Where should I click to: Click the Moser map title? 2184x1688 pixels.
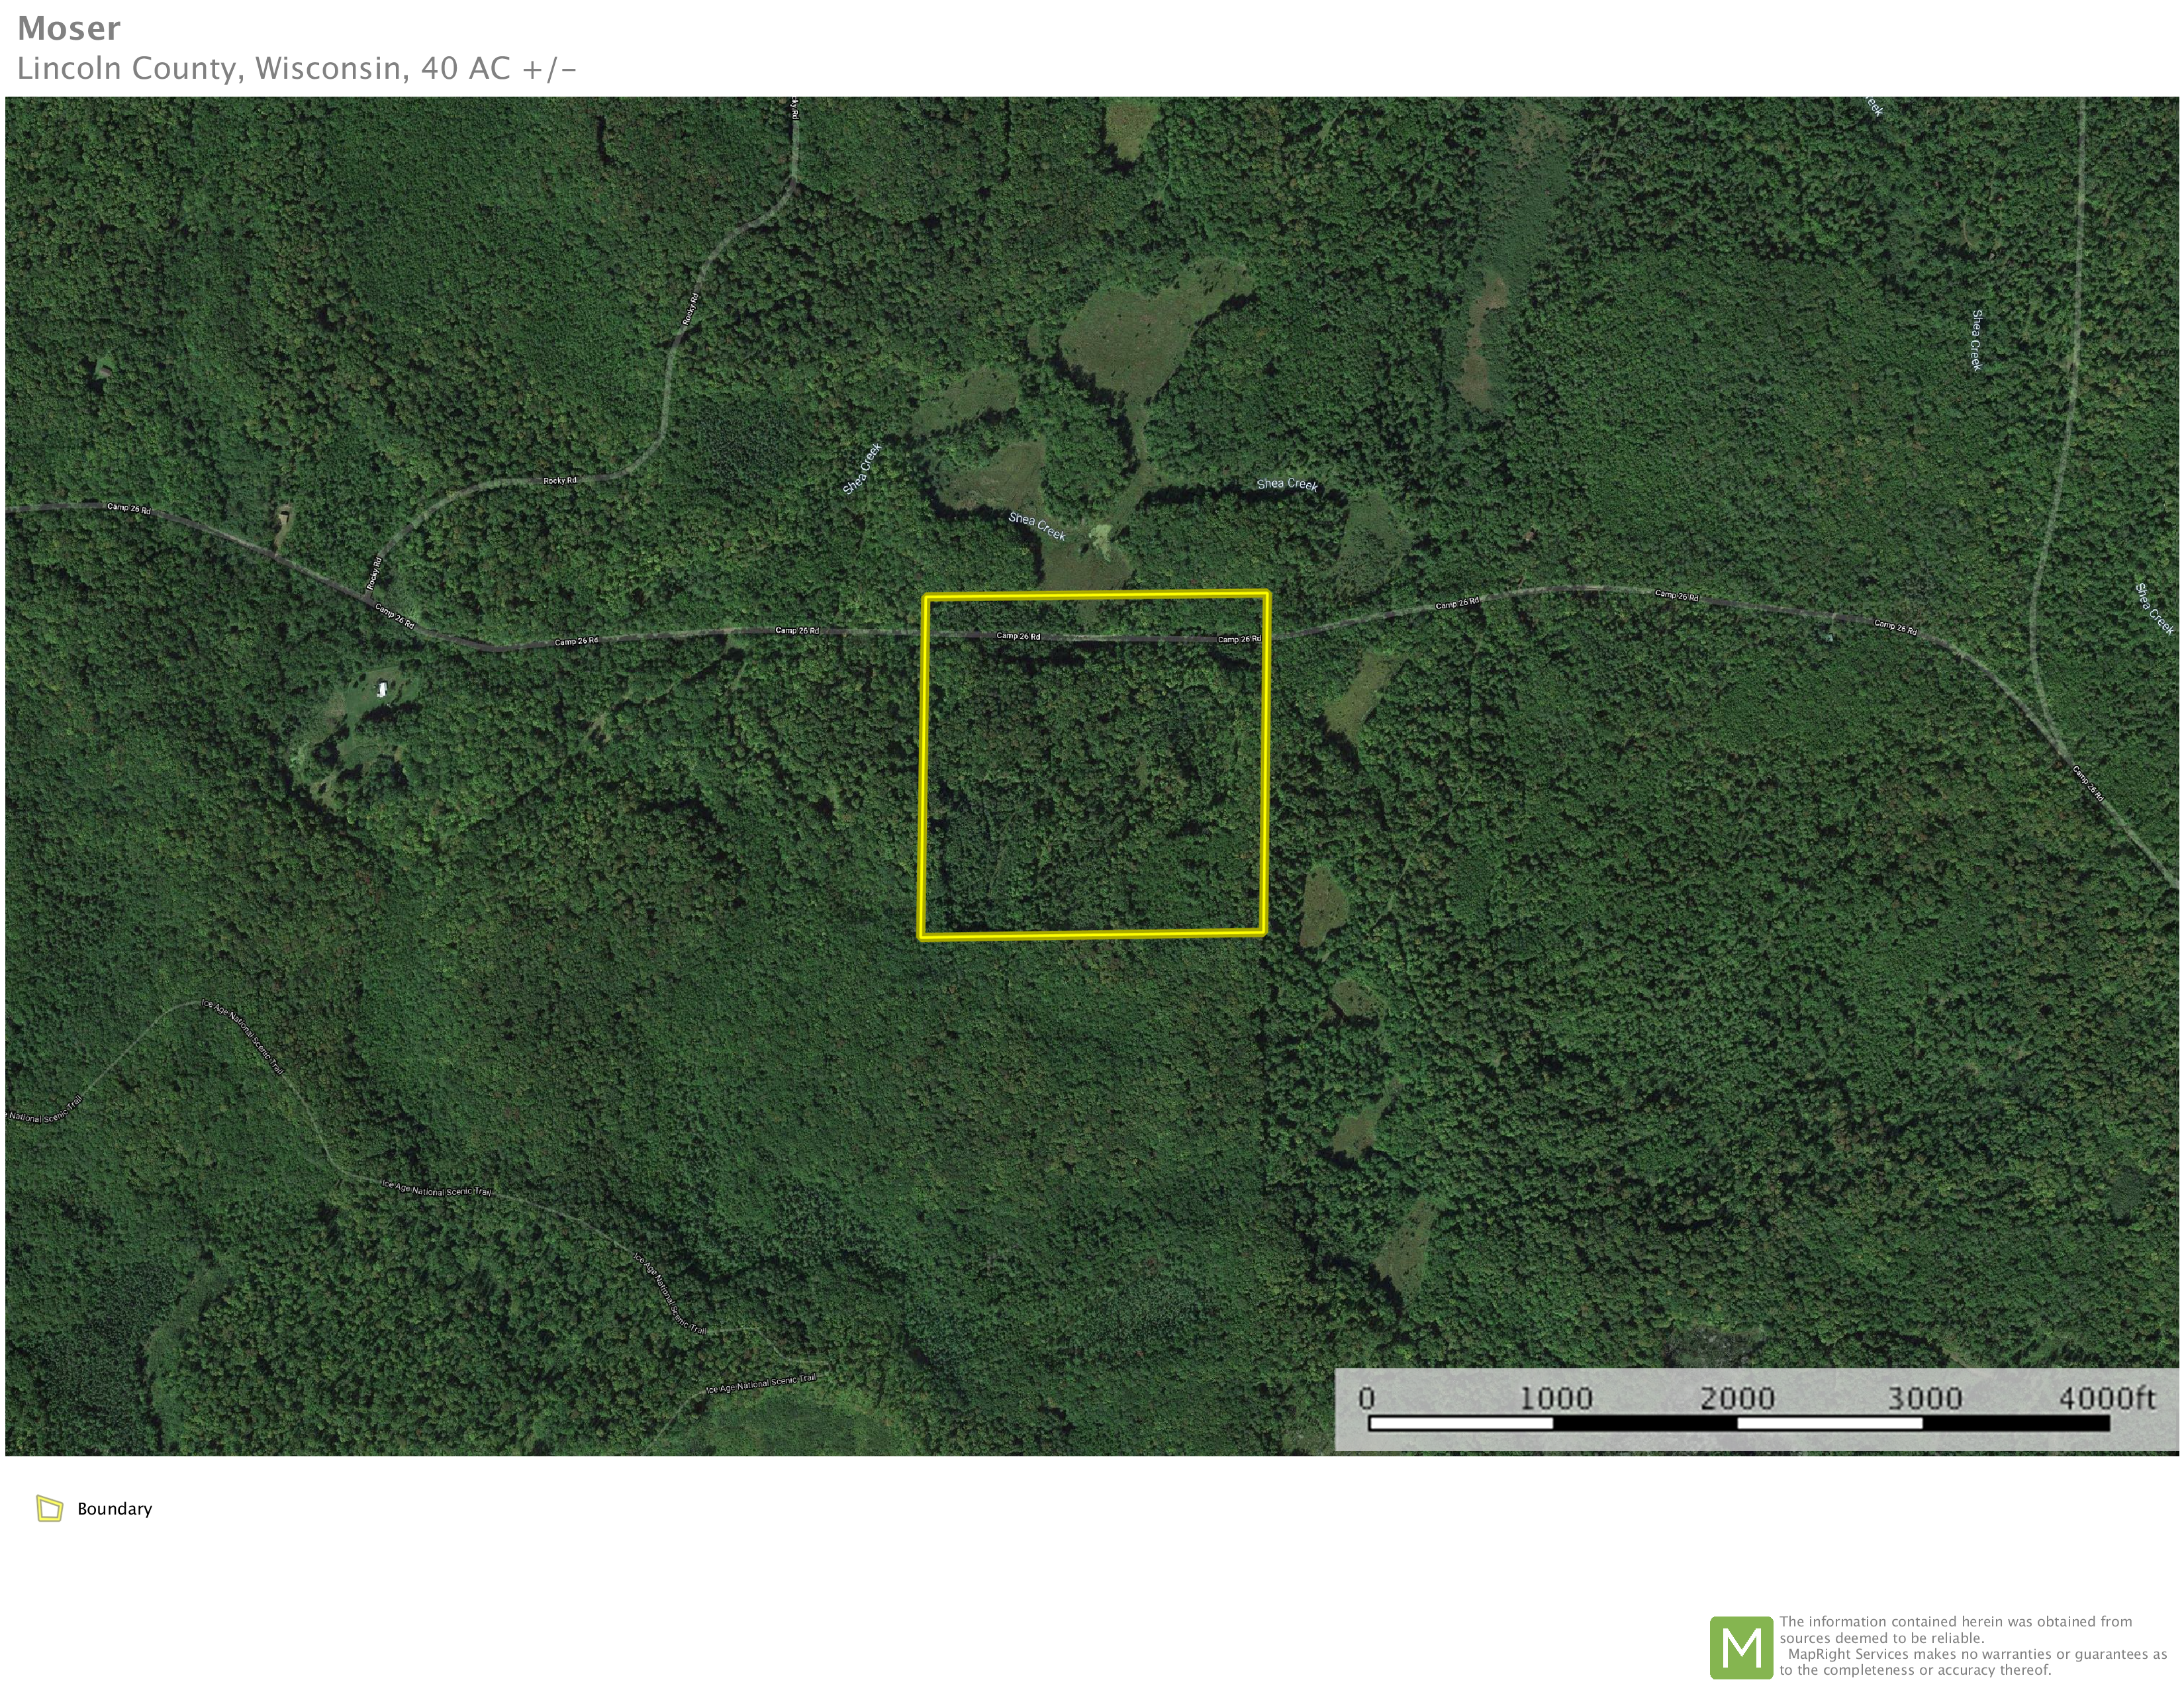69,28
